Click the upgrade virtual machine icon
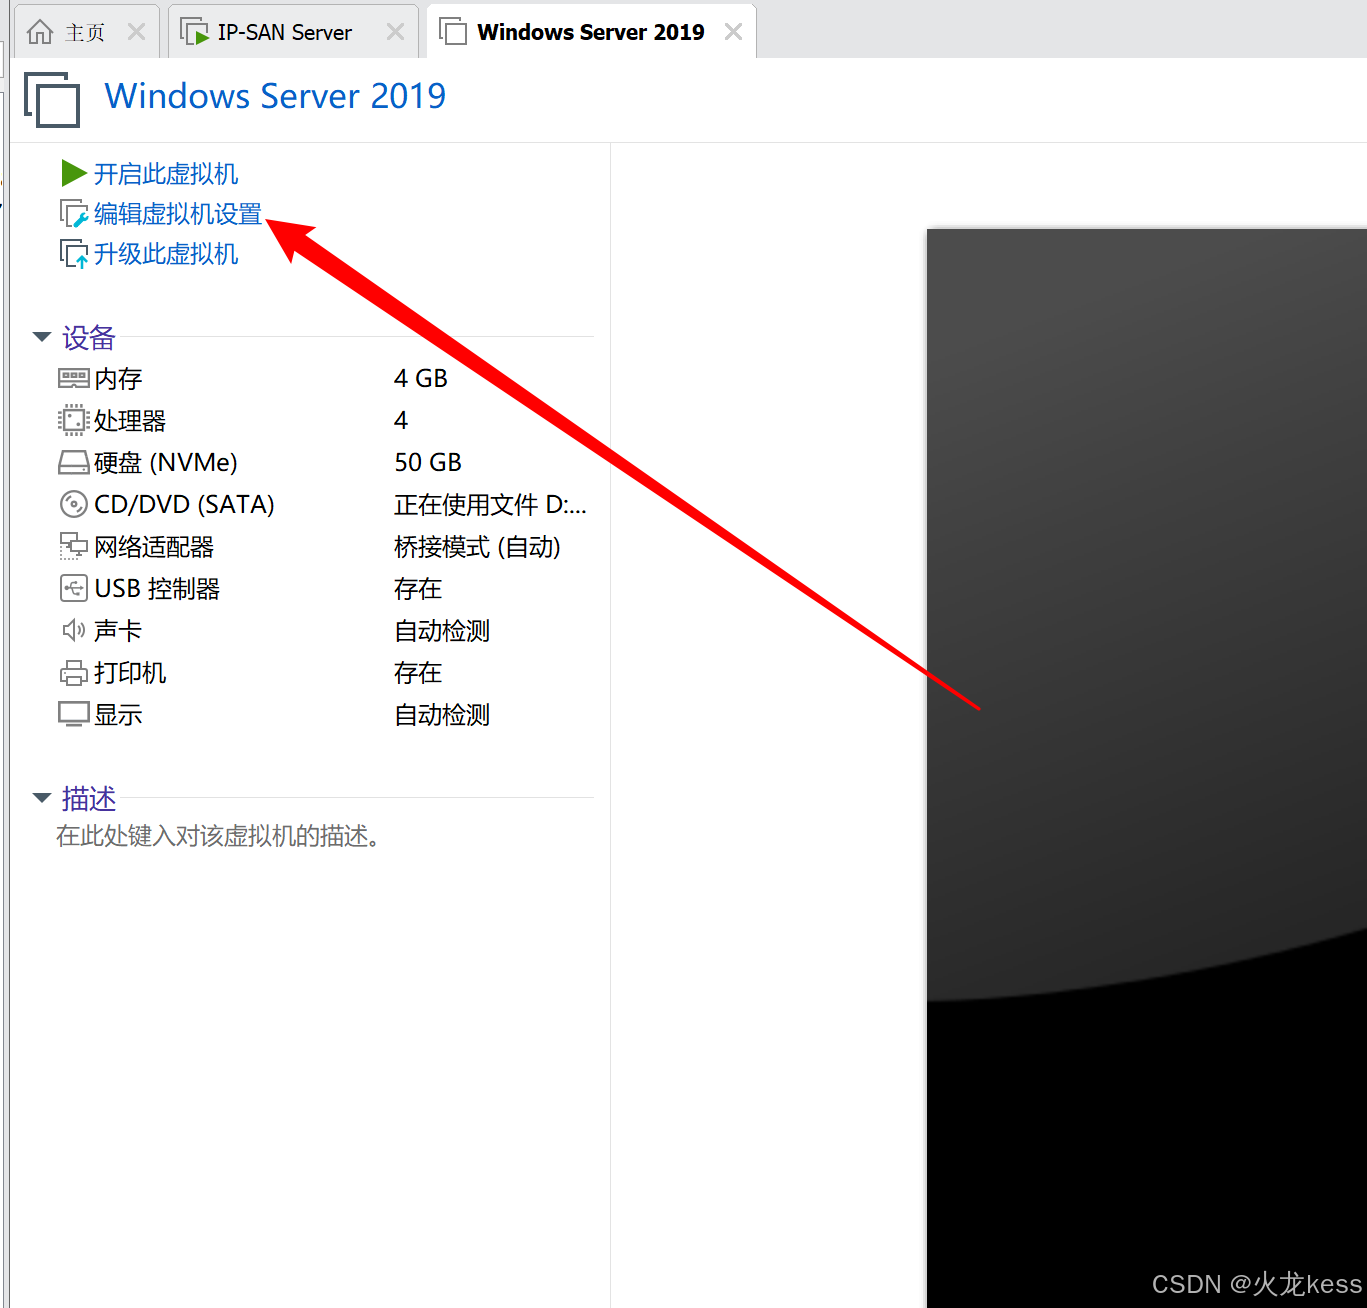Image resolution: width=1367 pixels, height=1308 pixels. coord(75,254)
